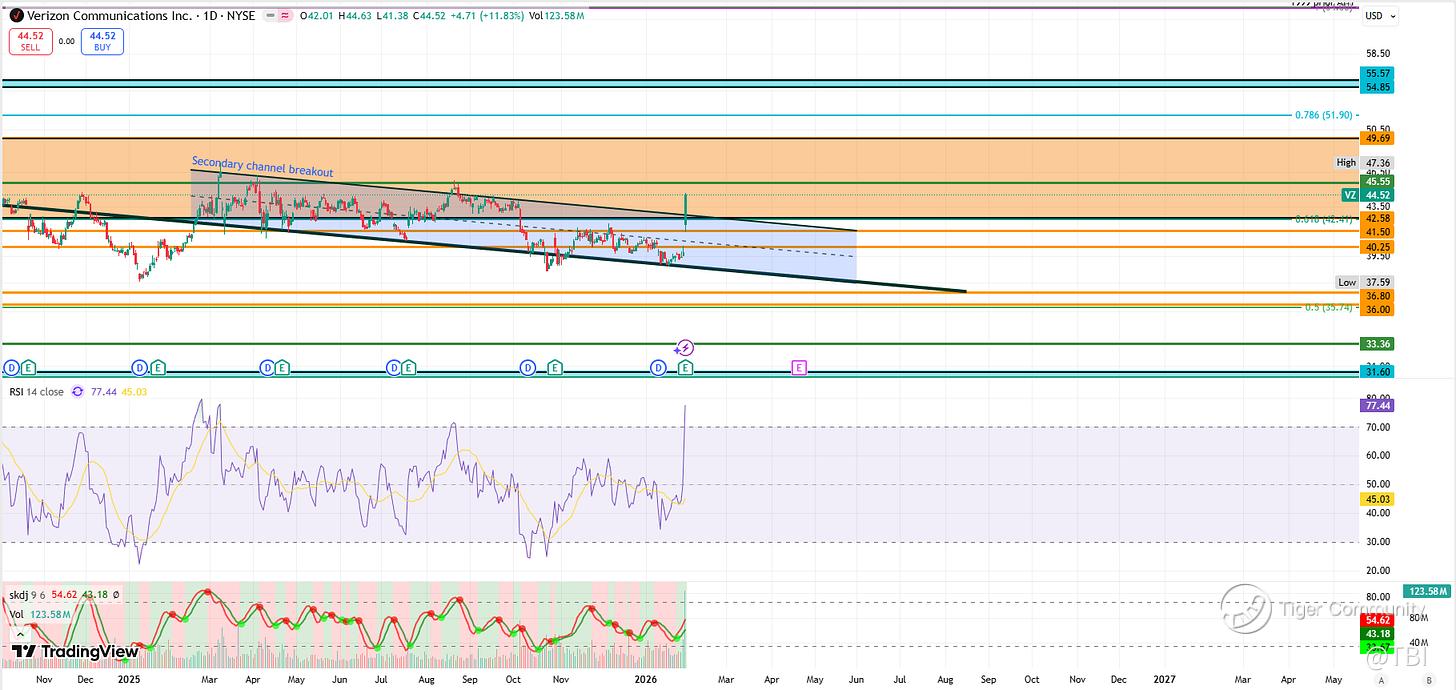The image size is (1456, 690).
Task: Select the green 33.36 price label
Action: click(x=1376, y=344)
